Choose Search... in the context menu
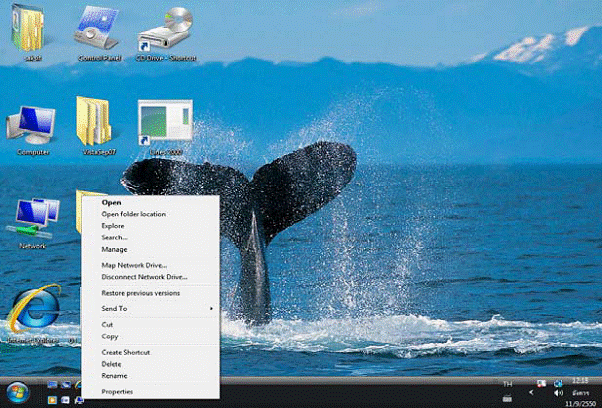 150,238
